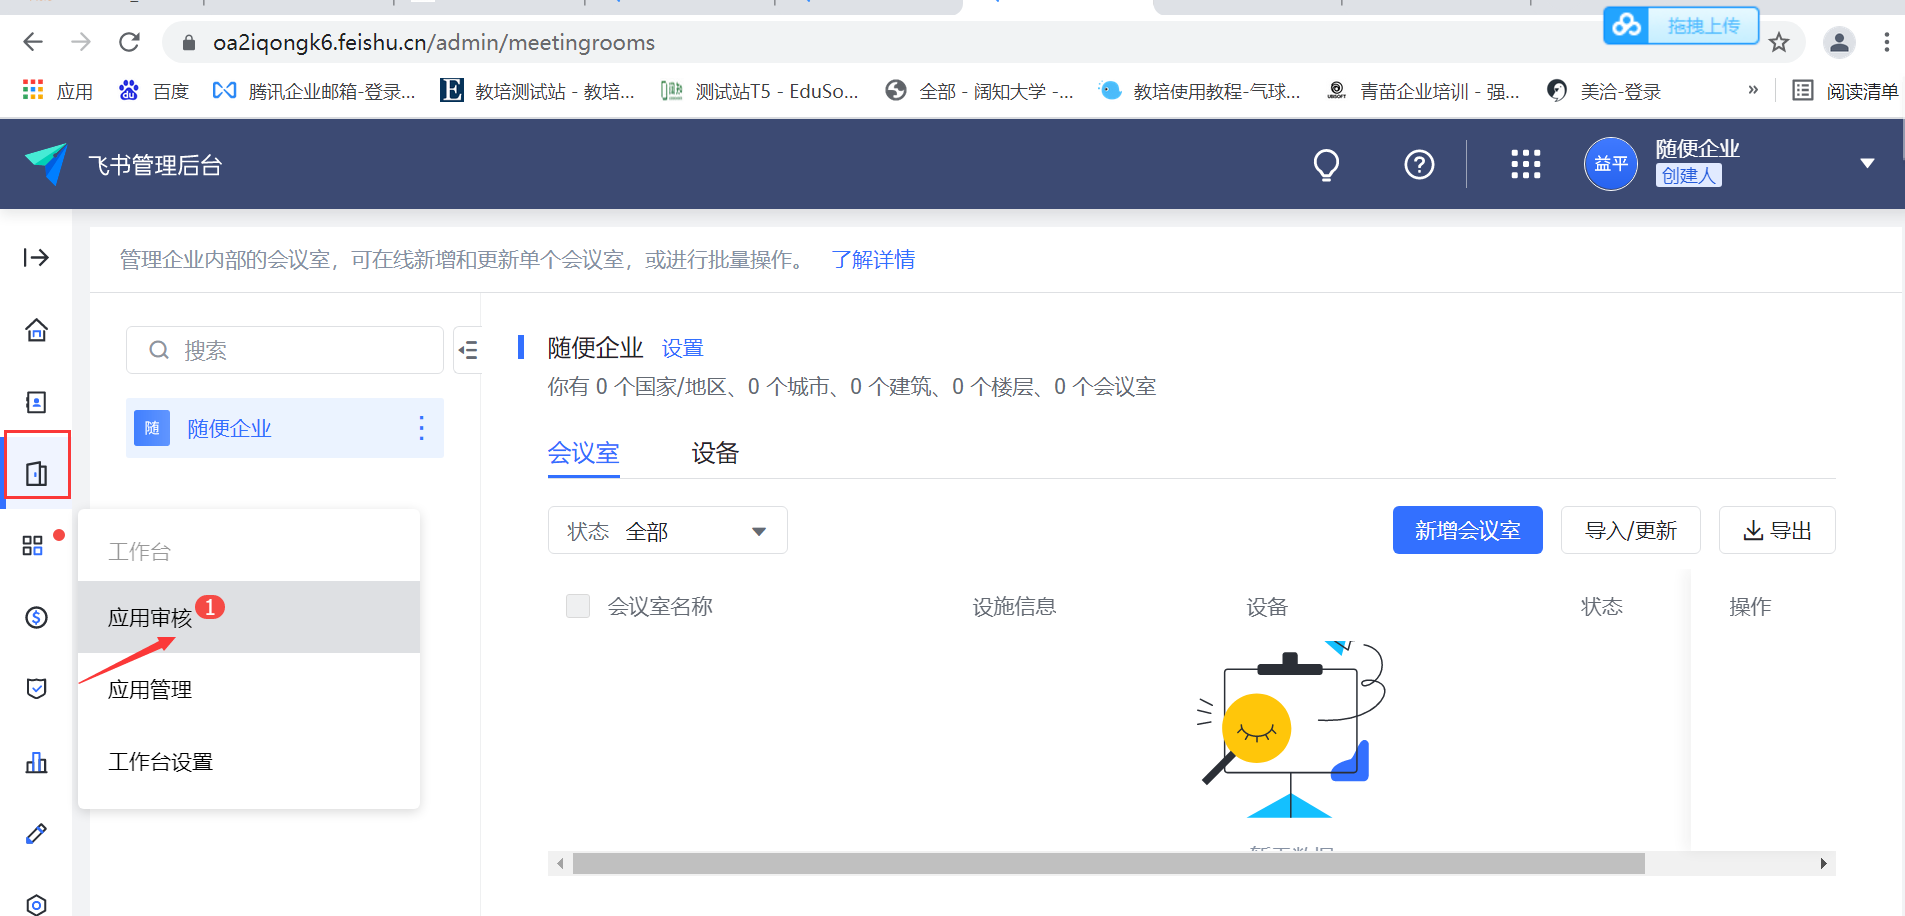Collapse the left tree panel toggle
Image resolution: width=1905 pixels, height=916 pixels.
click(467, 350)
